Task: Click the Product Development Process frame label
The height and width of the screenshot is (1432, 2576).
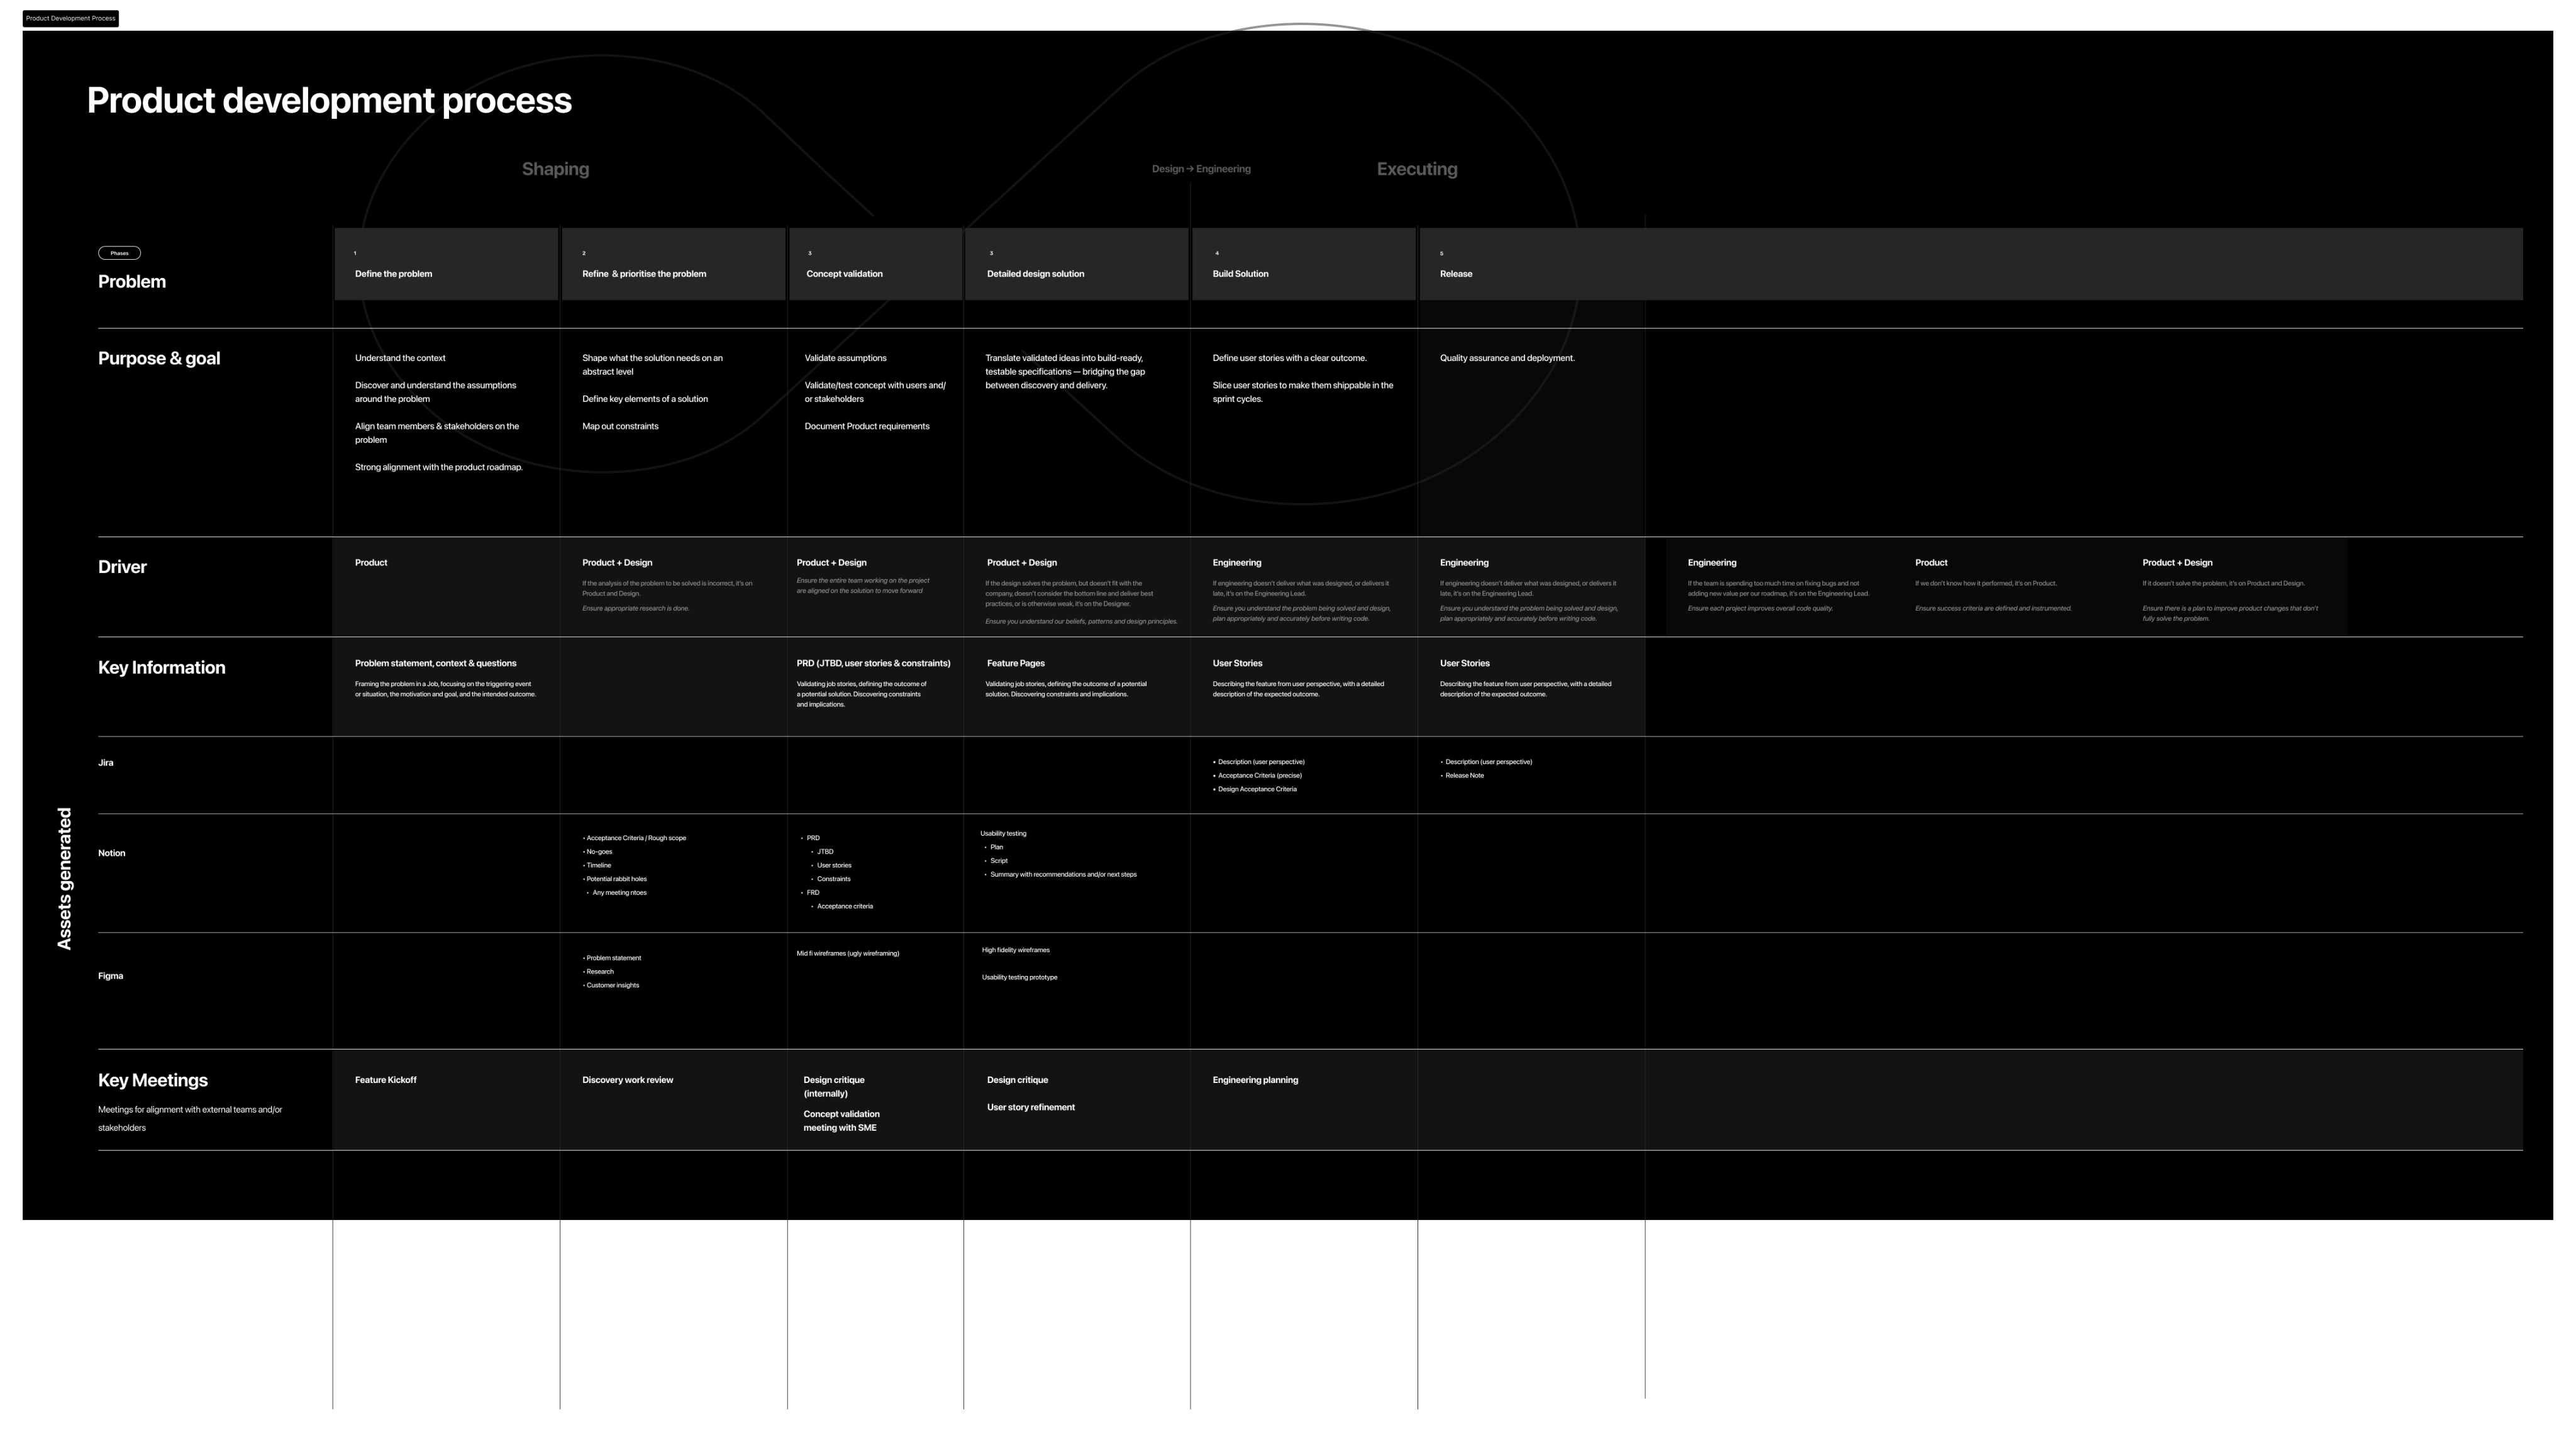Action: click(x=70, y=18)
